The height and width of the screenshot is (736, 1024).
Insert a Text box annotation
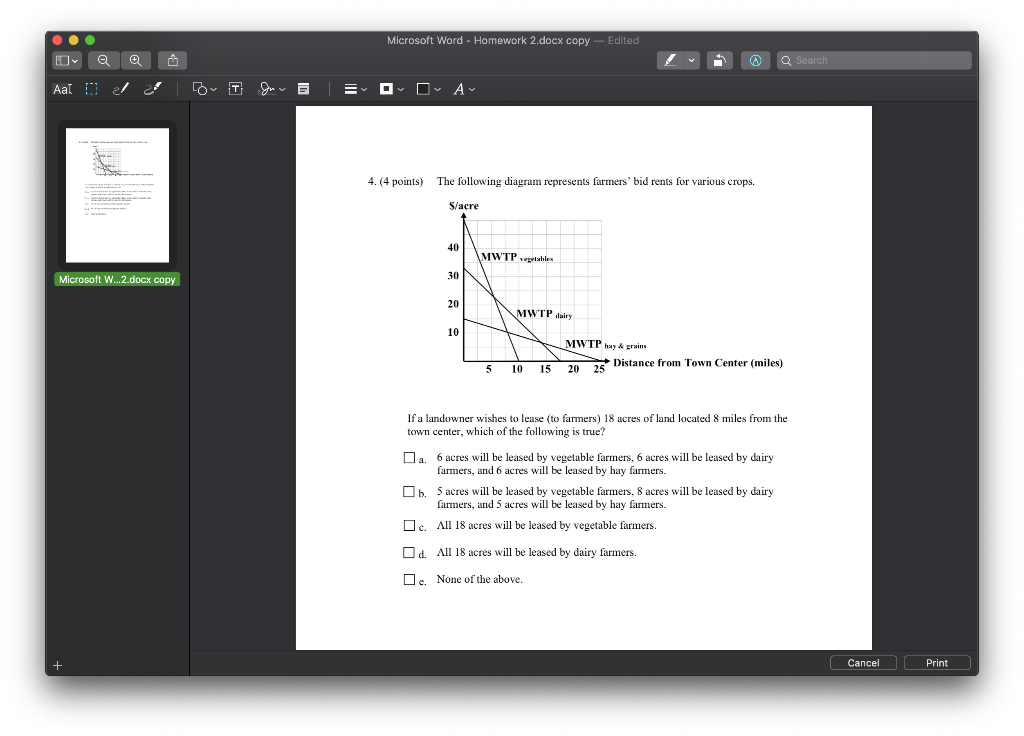coord(236,89)
